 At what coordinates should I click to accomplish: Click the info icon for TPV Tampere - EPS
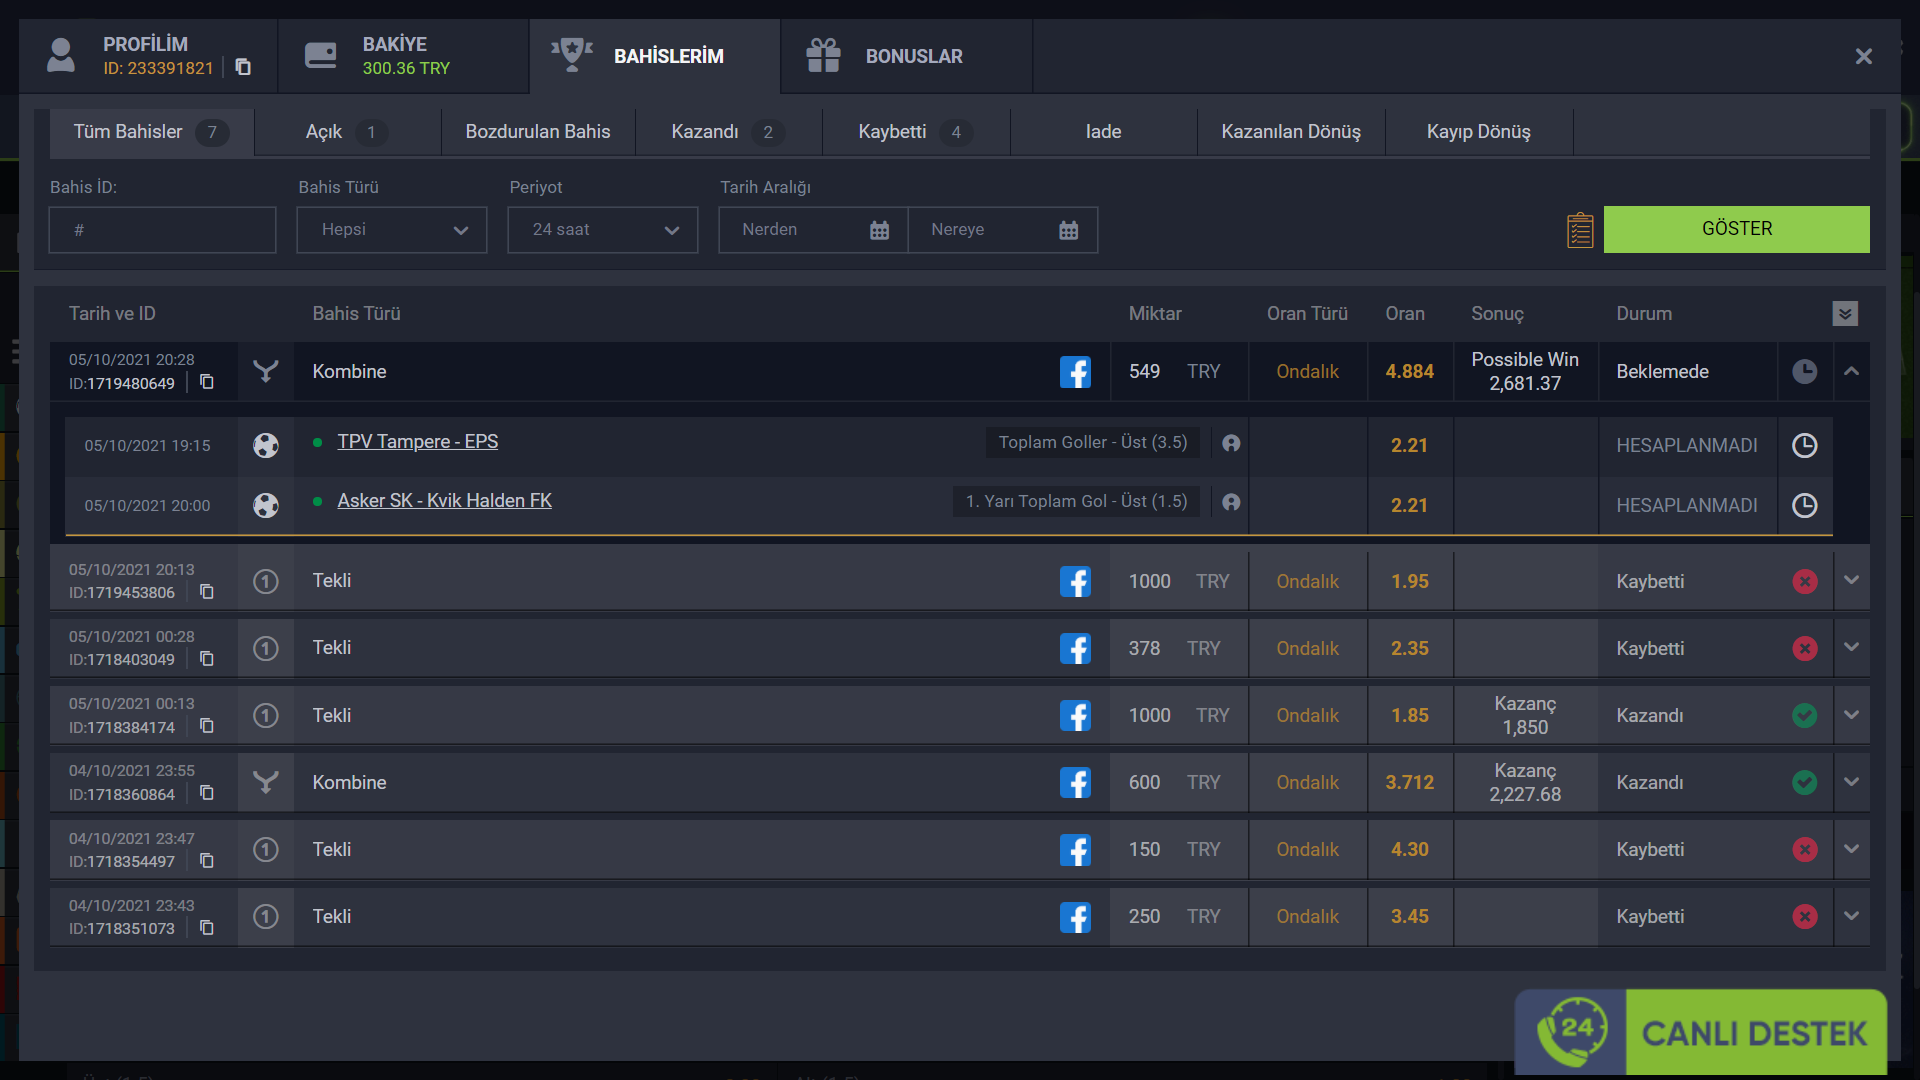coord(1231,443)
